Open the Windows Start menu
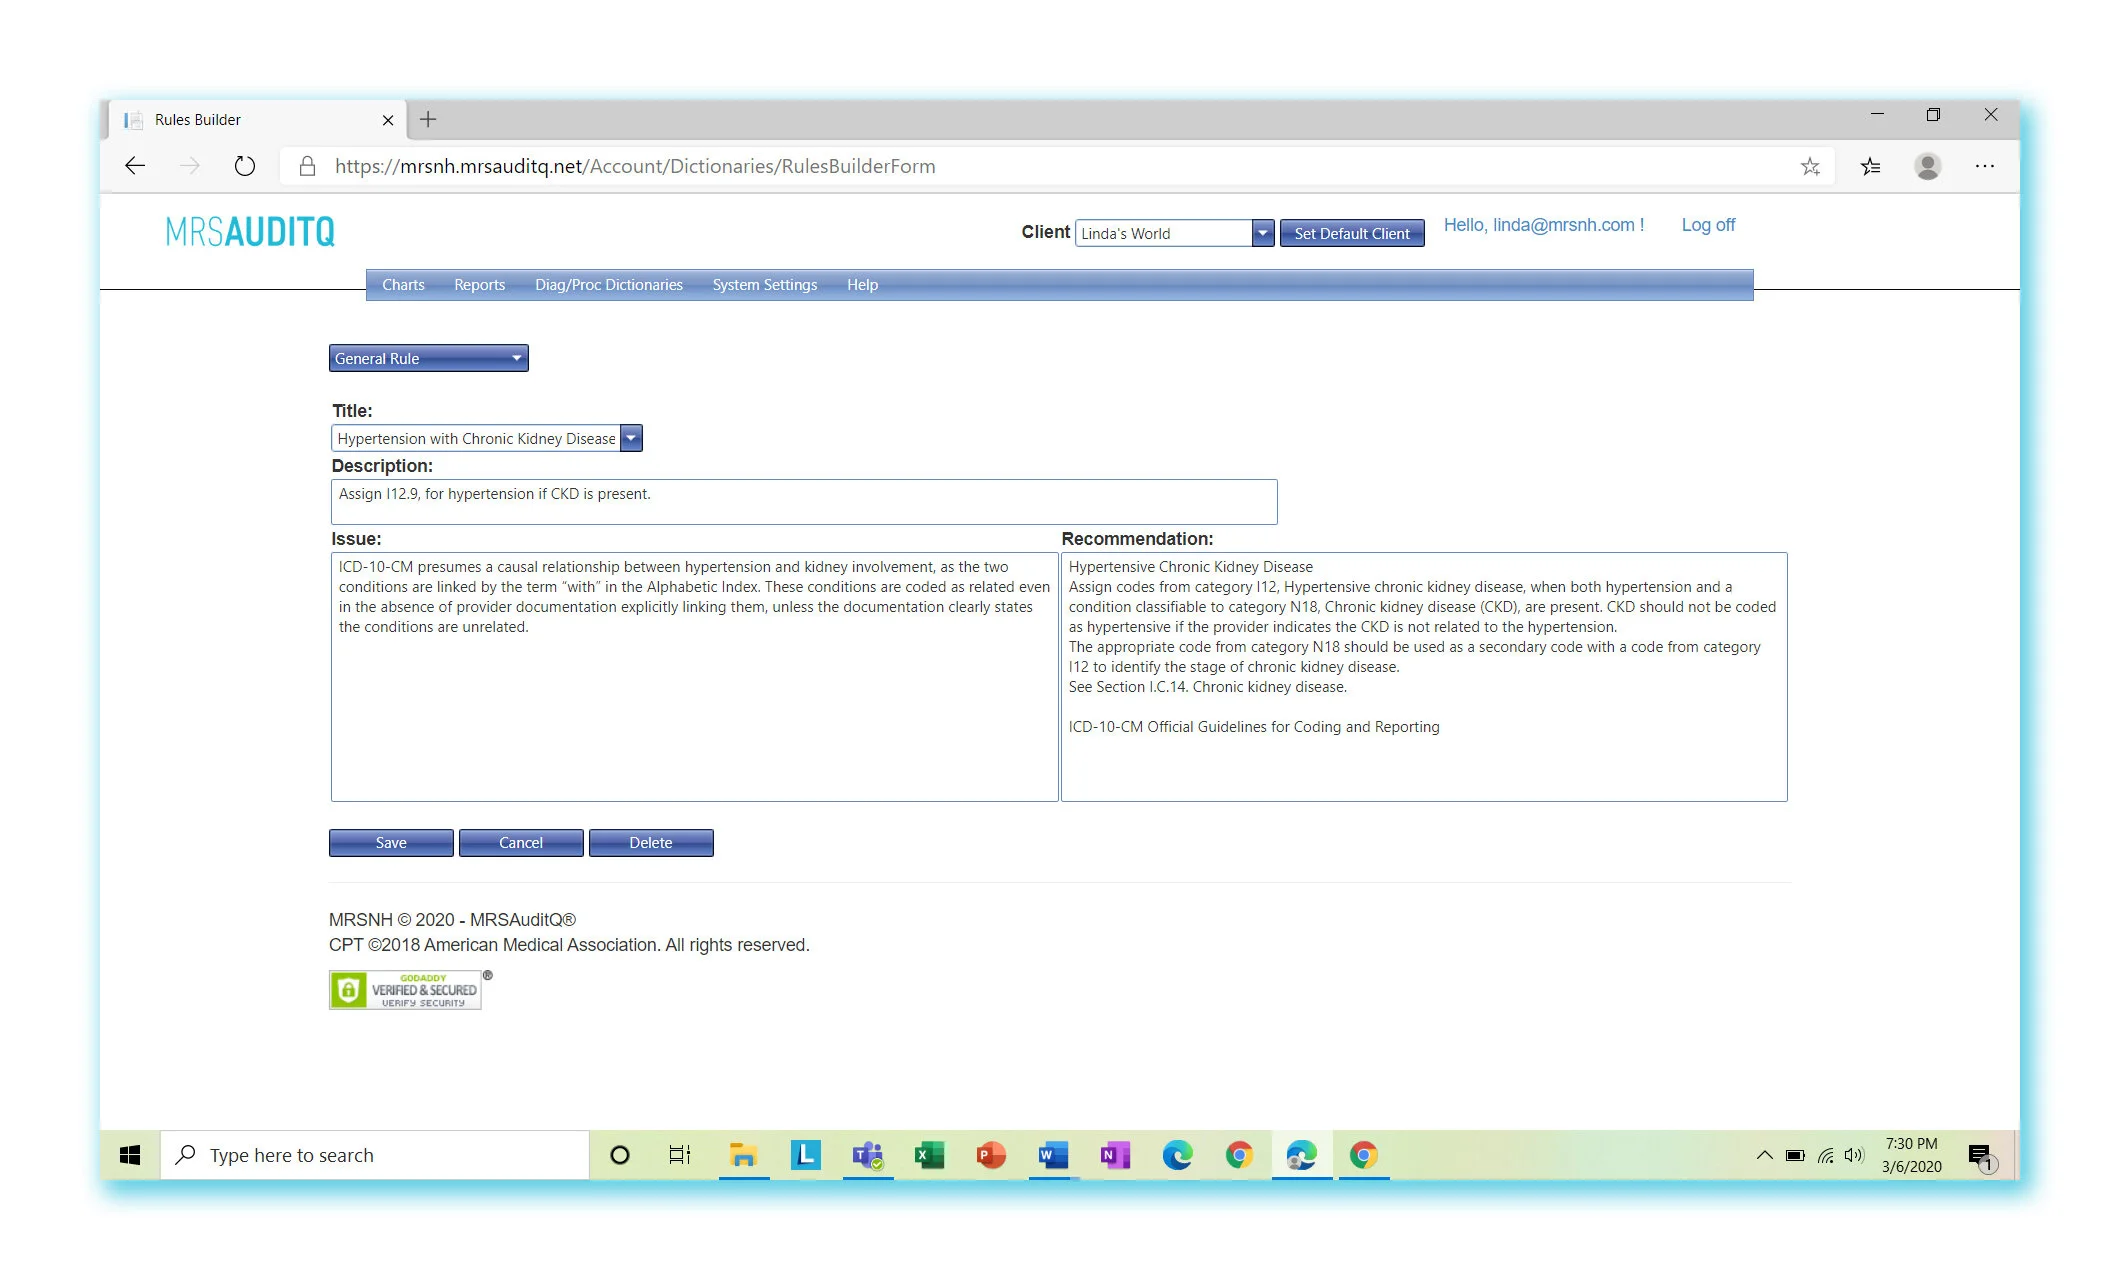 coord(130,1155)
